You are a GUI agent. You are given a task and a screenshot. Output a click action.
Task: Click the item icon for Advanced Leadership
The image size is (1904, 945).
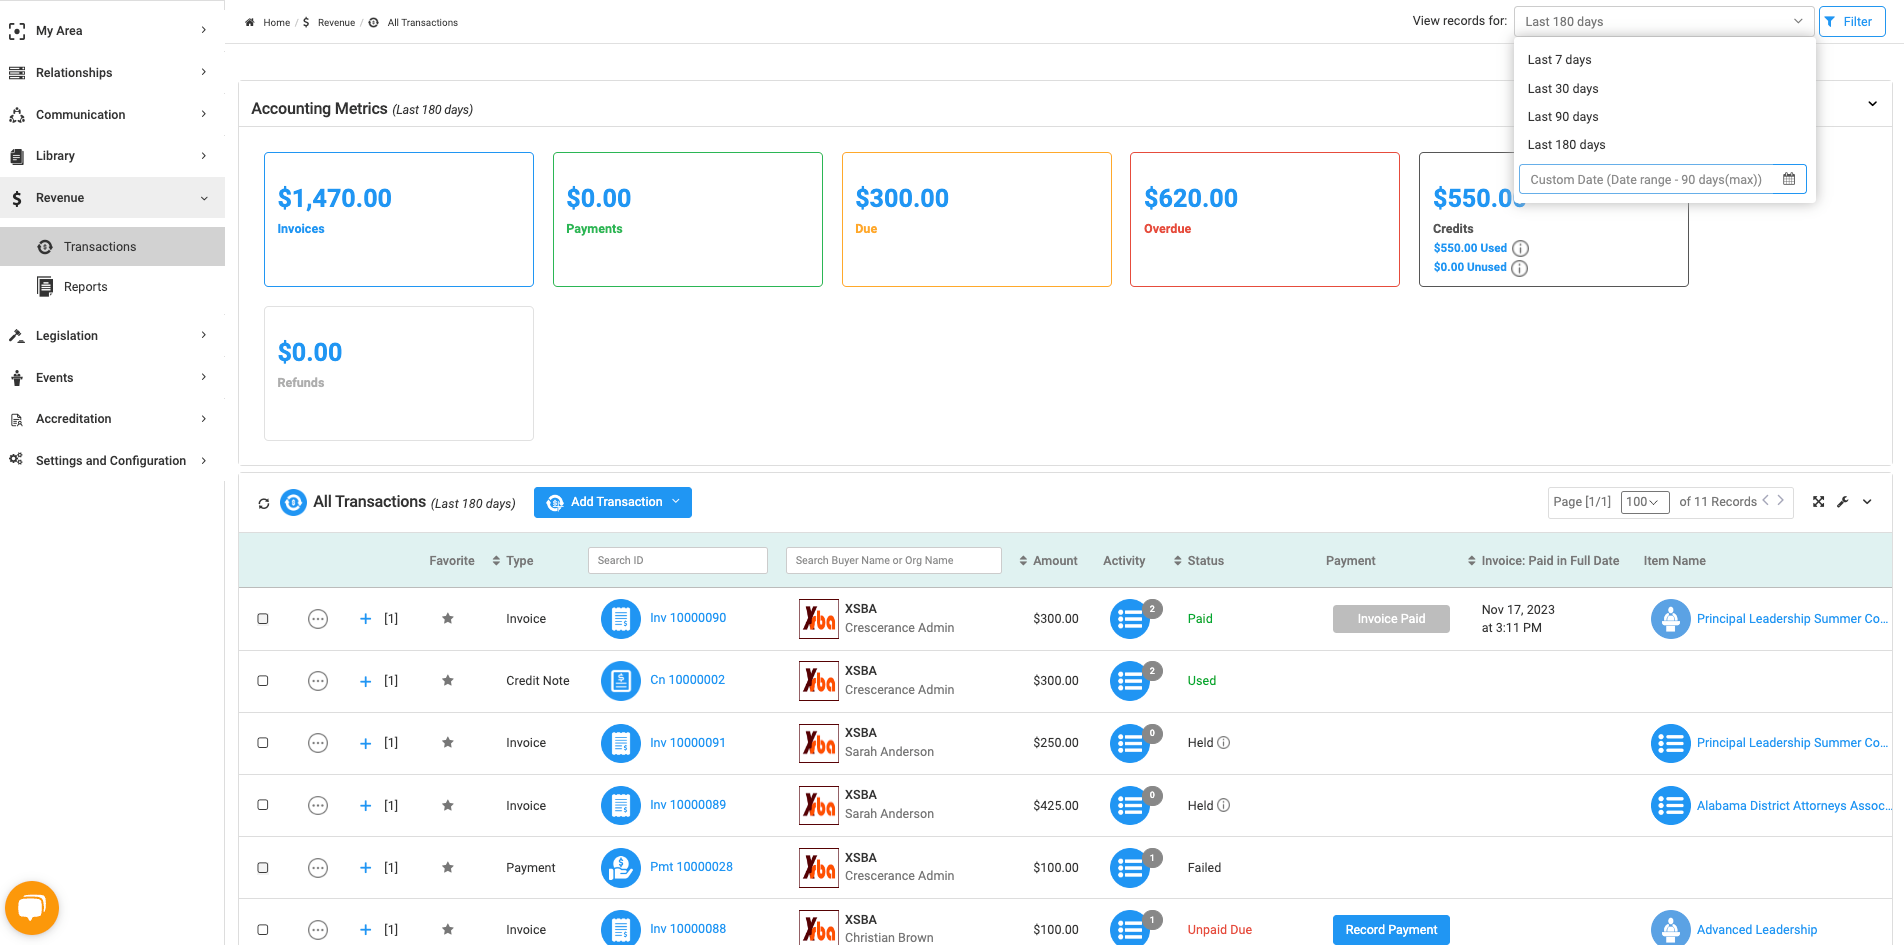tap(1671, 929)
